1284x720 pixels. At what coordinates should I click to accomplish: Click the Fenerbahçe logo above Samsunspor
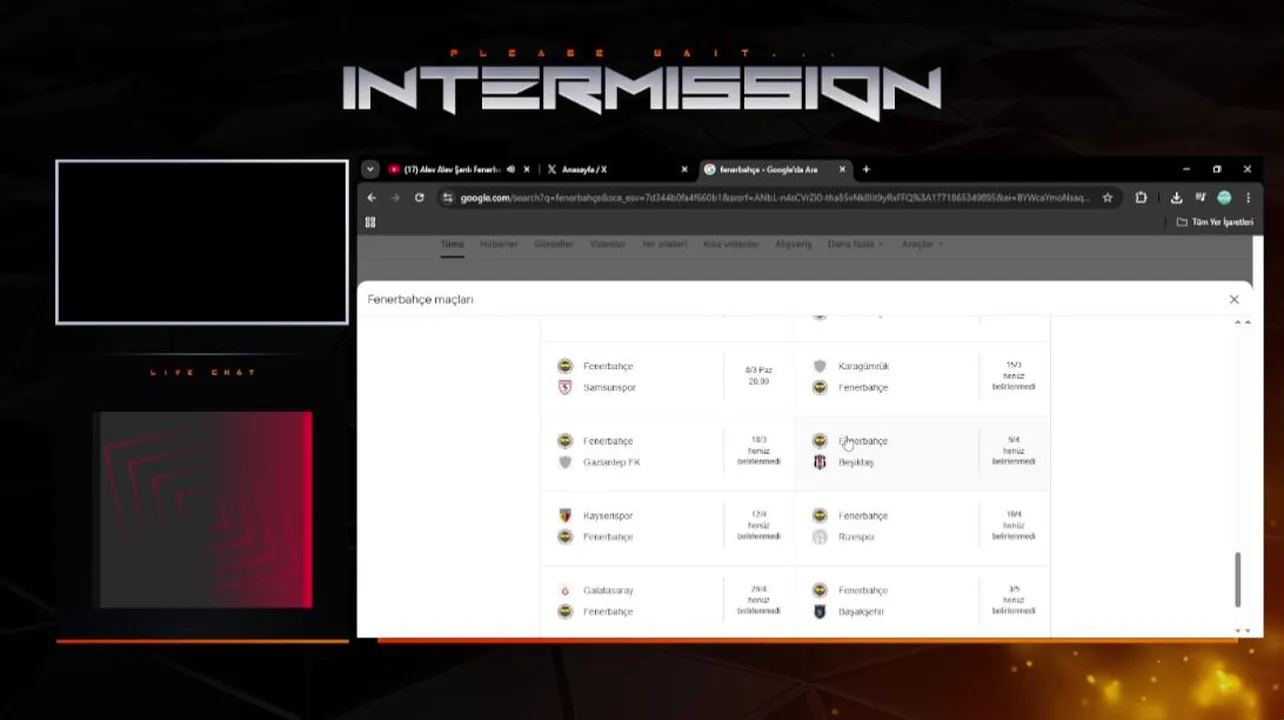(x=565, y=366)
